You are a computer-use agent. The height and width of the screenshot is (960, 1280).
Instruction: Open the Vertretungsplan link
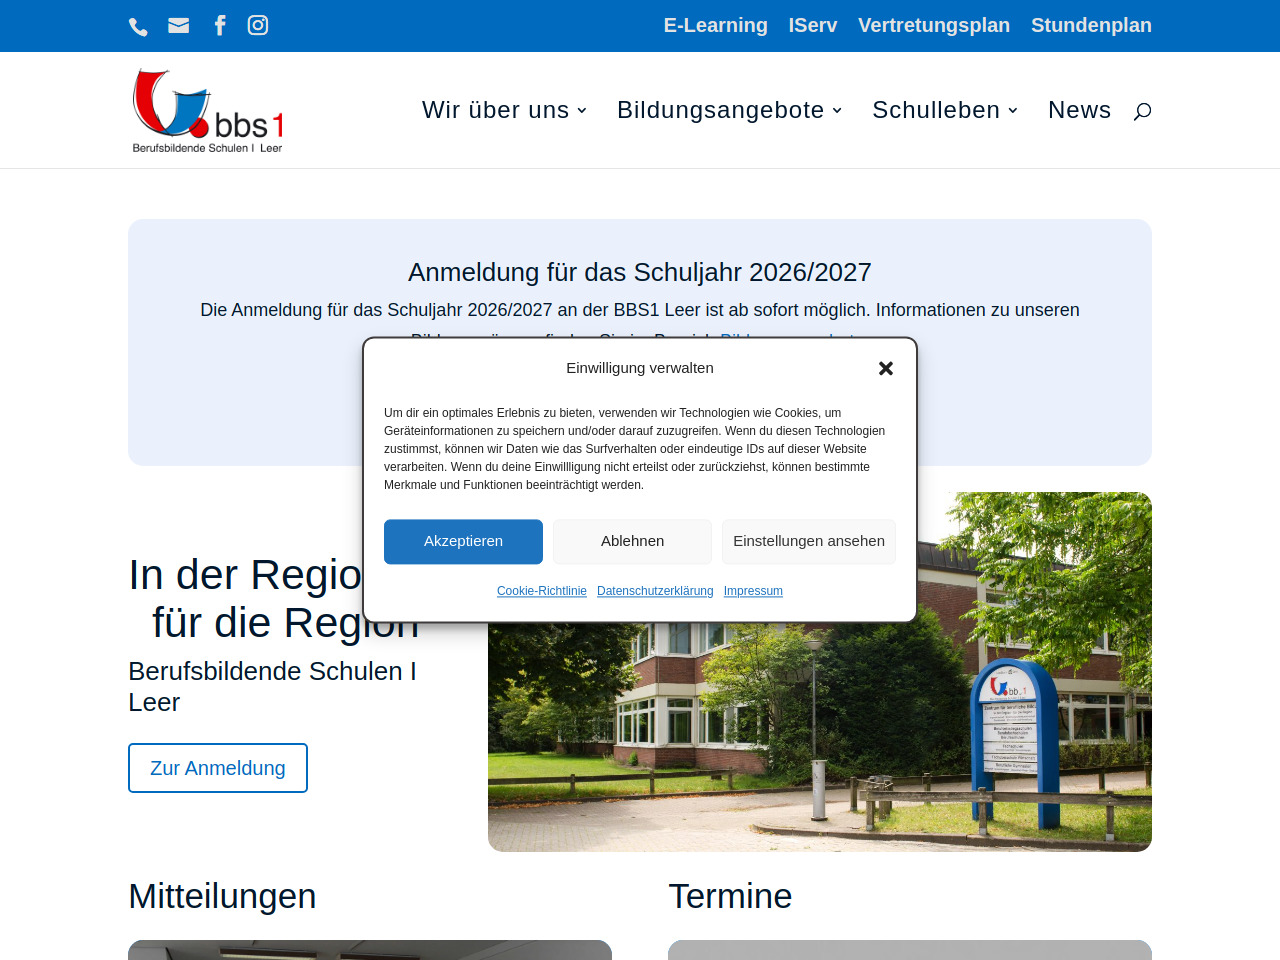coord(933,25)
